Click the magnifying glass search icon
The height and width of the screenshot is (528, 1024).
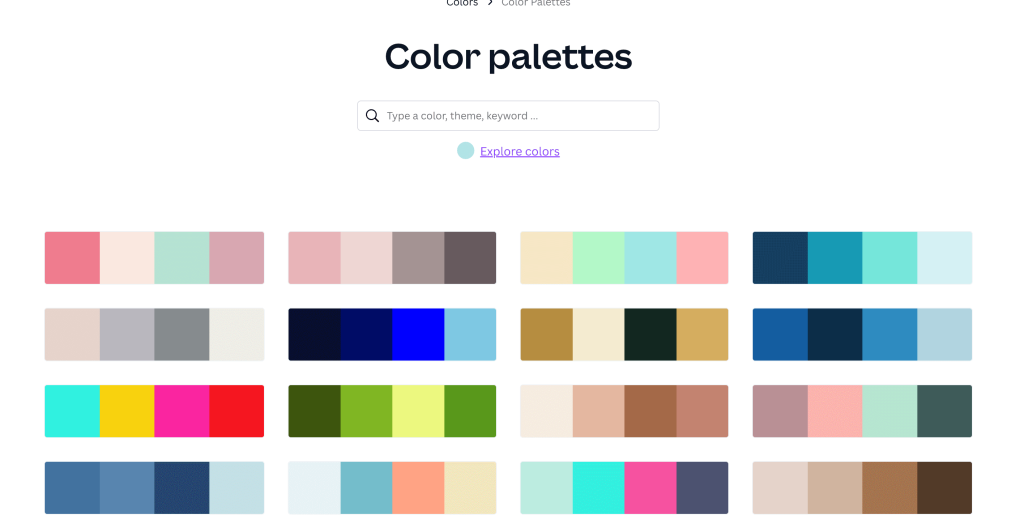(x=372, y=116)
